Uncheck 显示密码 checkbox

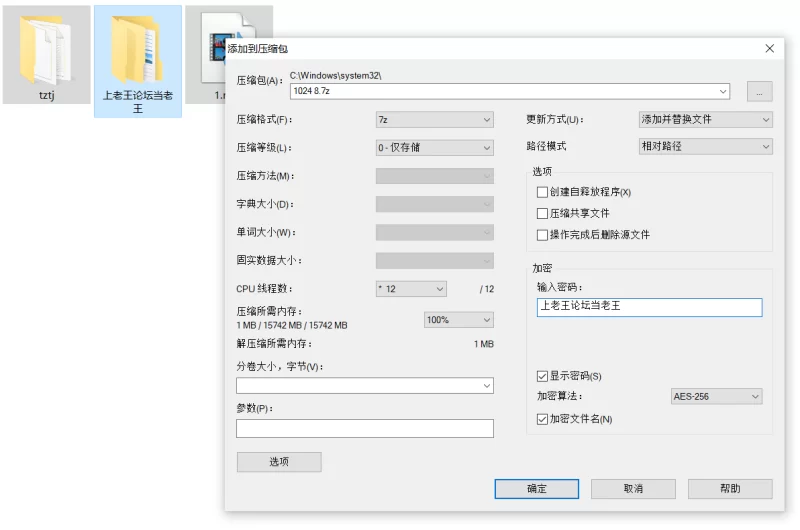coord(542,376)
